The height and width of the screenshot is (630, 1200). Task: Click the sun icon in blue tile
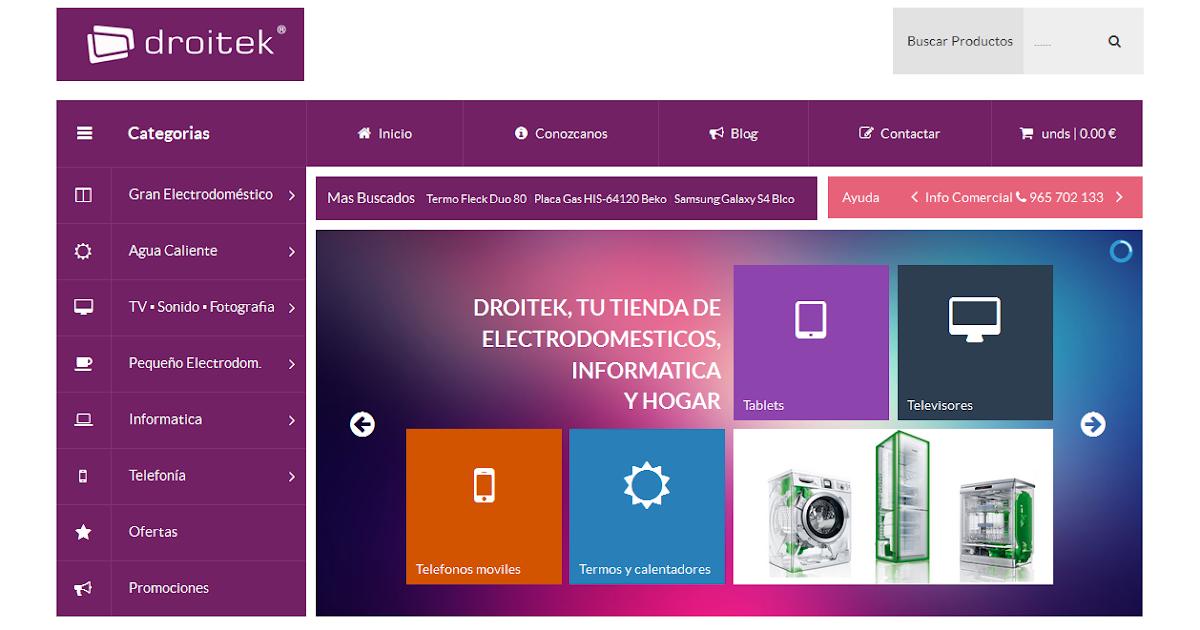pos(647,485)
